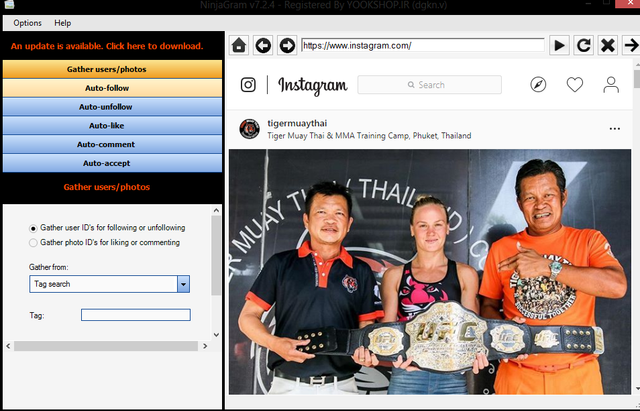Open the Options menu
This screenshot has width=640, height=411.
point(27,23)
